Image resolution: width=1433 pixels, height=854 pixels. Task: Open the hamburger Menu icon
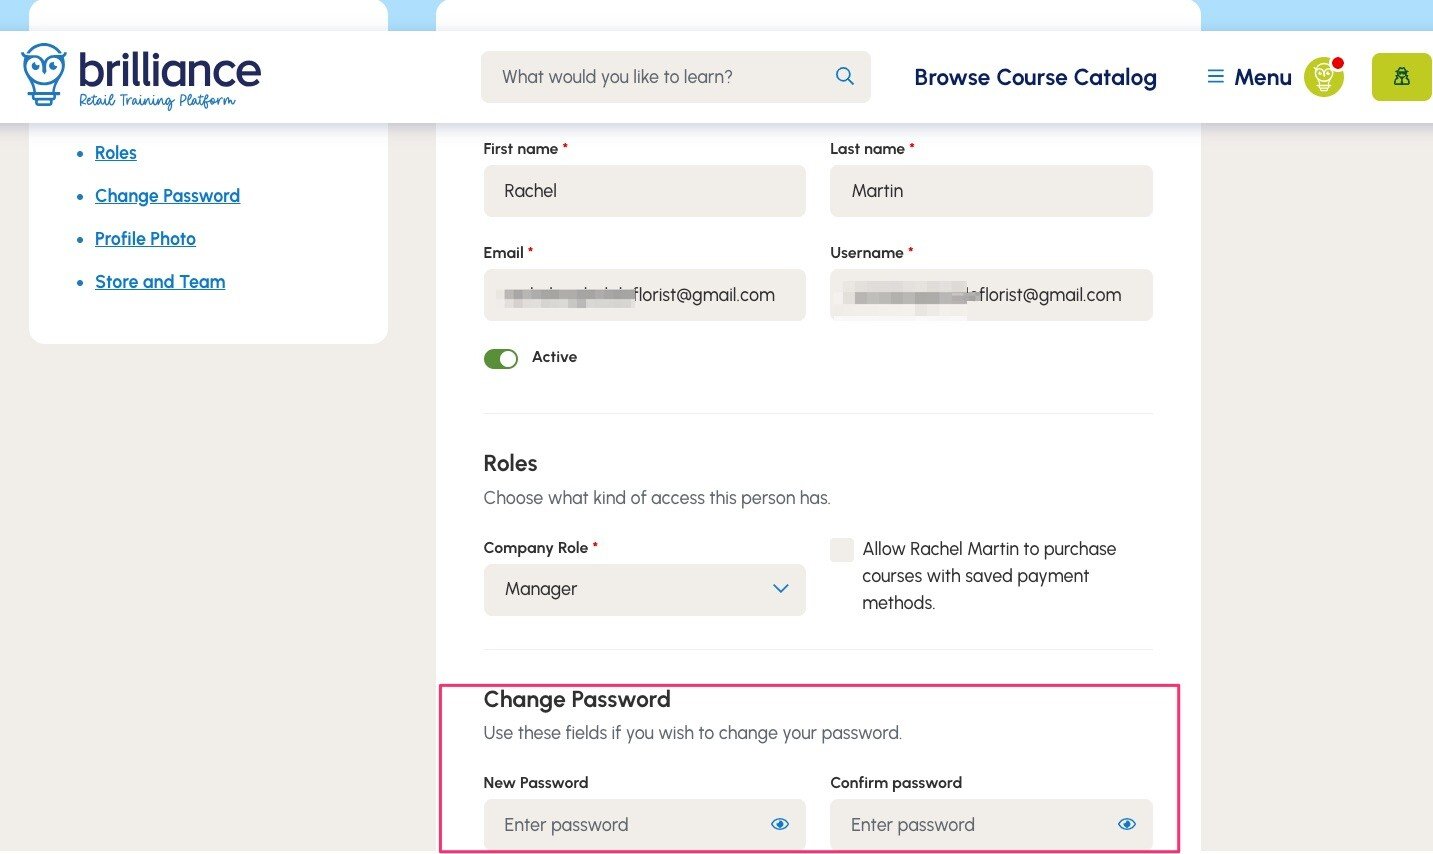click(1216, 77)
